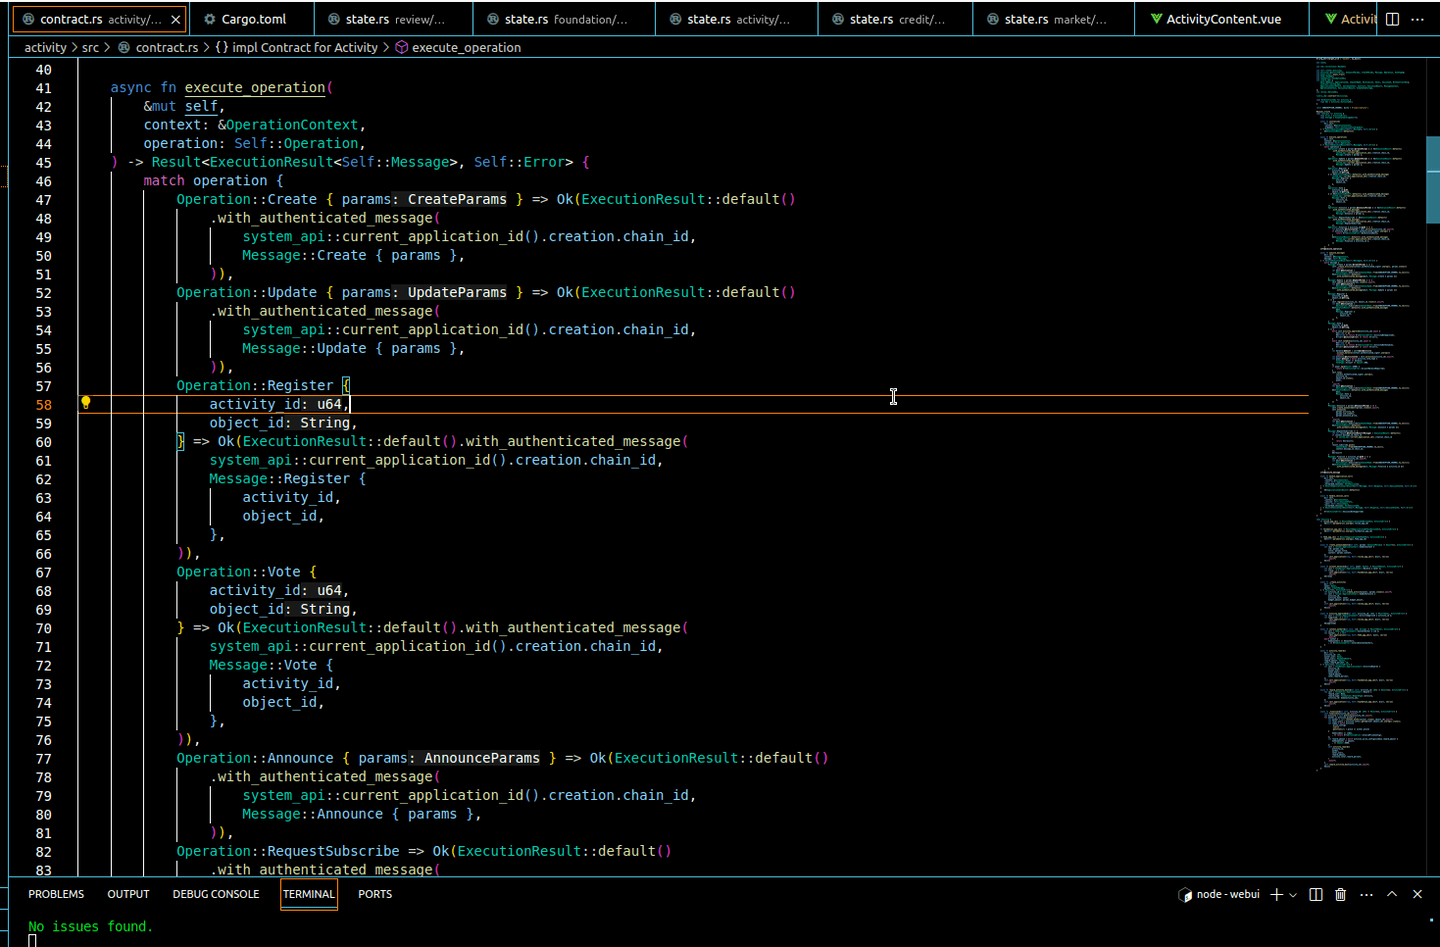This screenshot has width=1440, height=947.
Task: Switch to the Cargo.toml tab
Action: click(x=253, y=19)
